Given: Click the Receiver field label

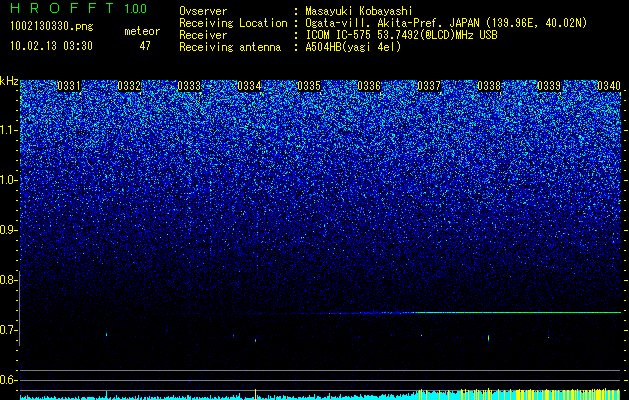Looking at the screenshot, I should (x=203, y=35).
